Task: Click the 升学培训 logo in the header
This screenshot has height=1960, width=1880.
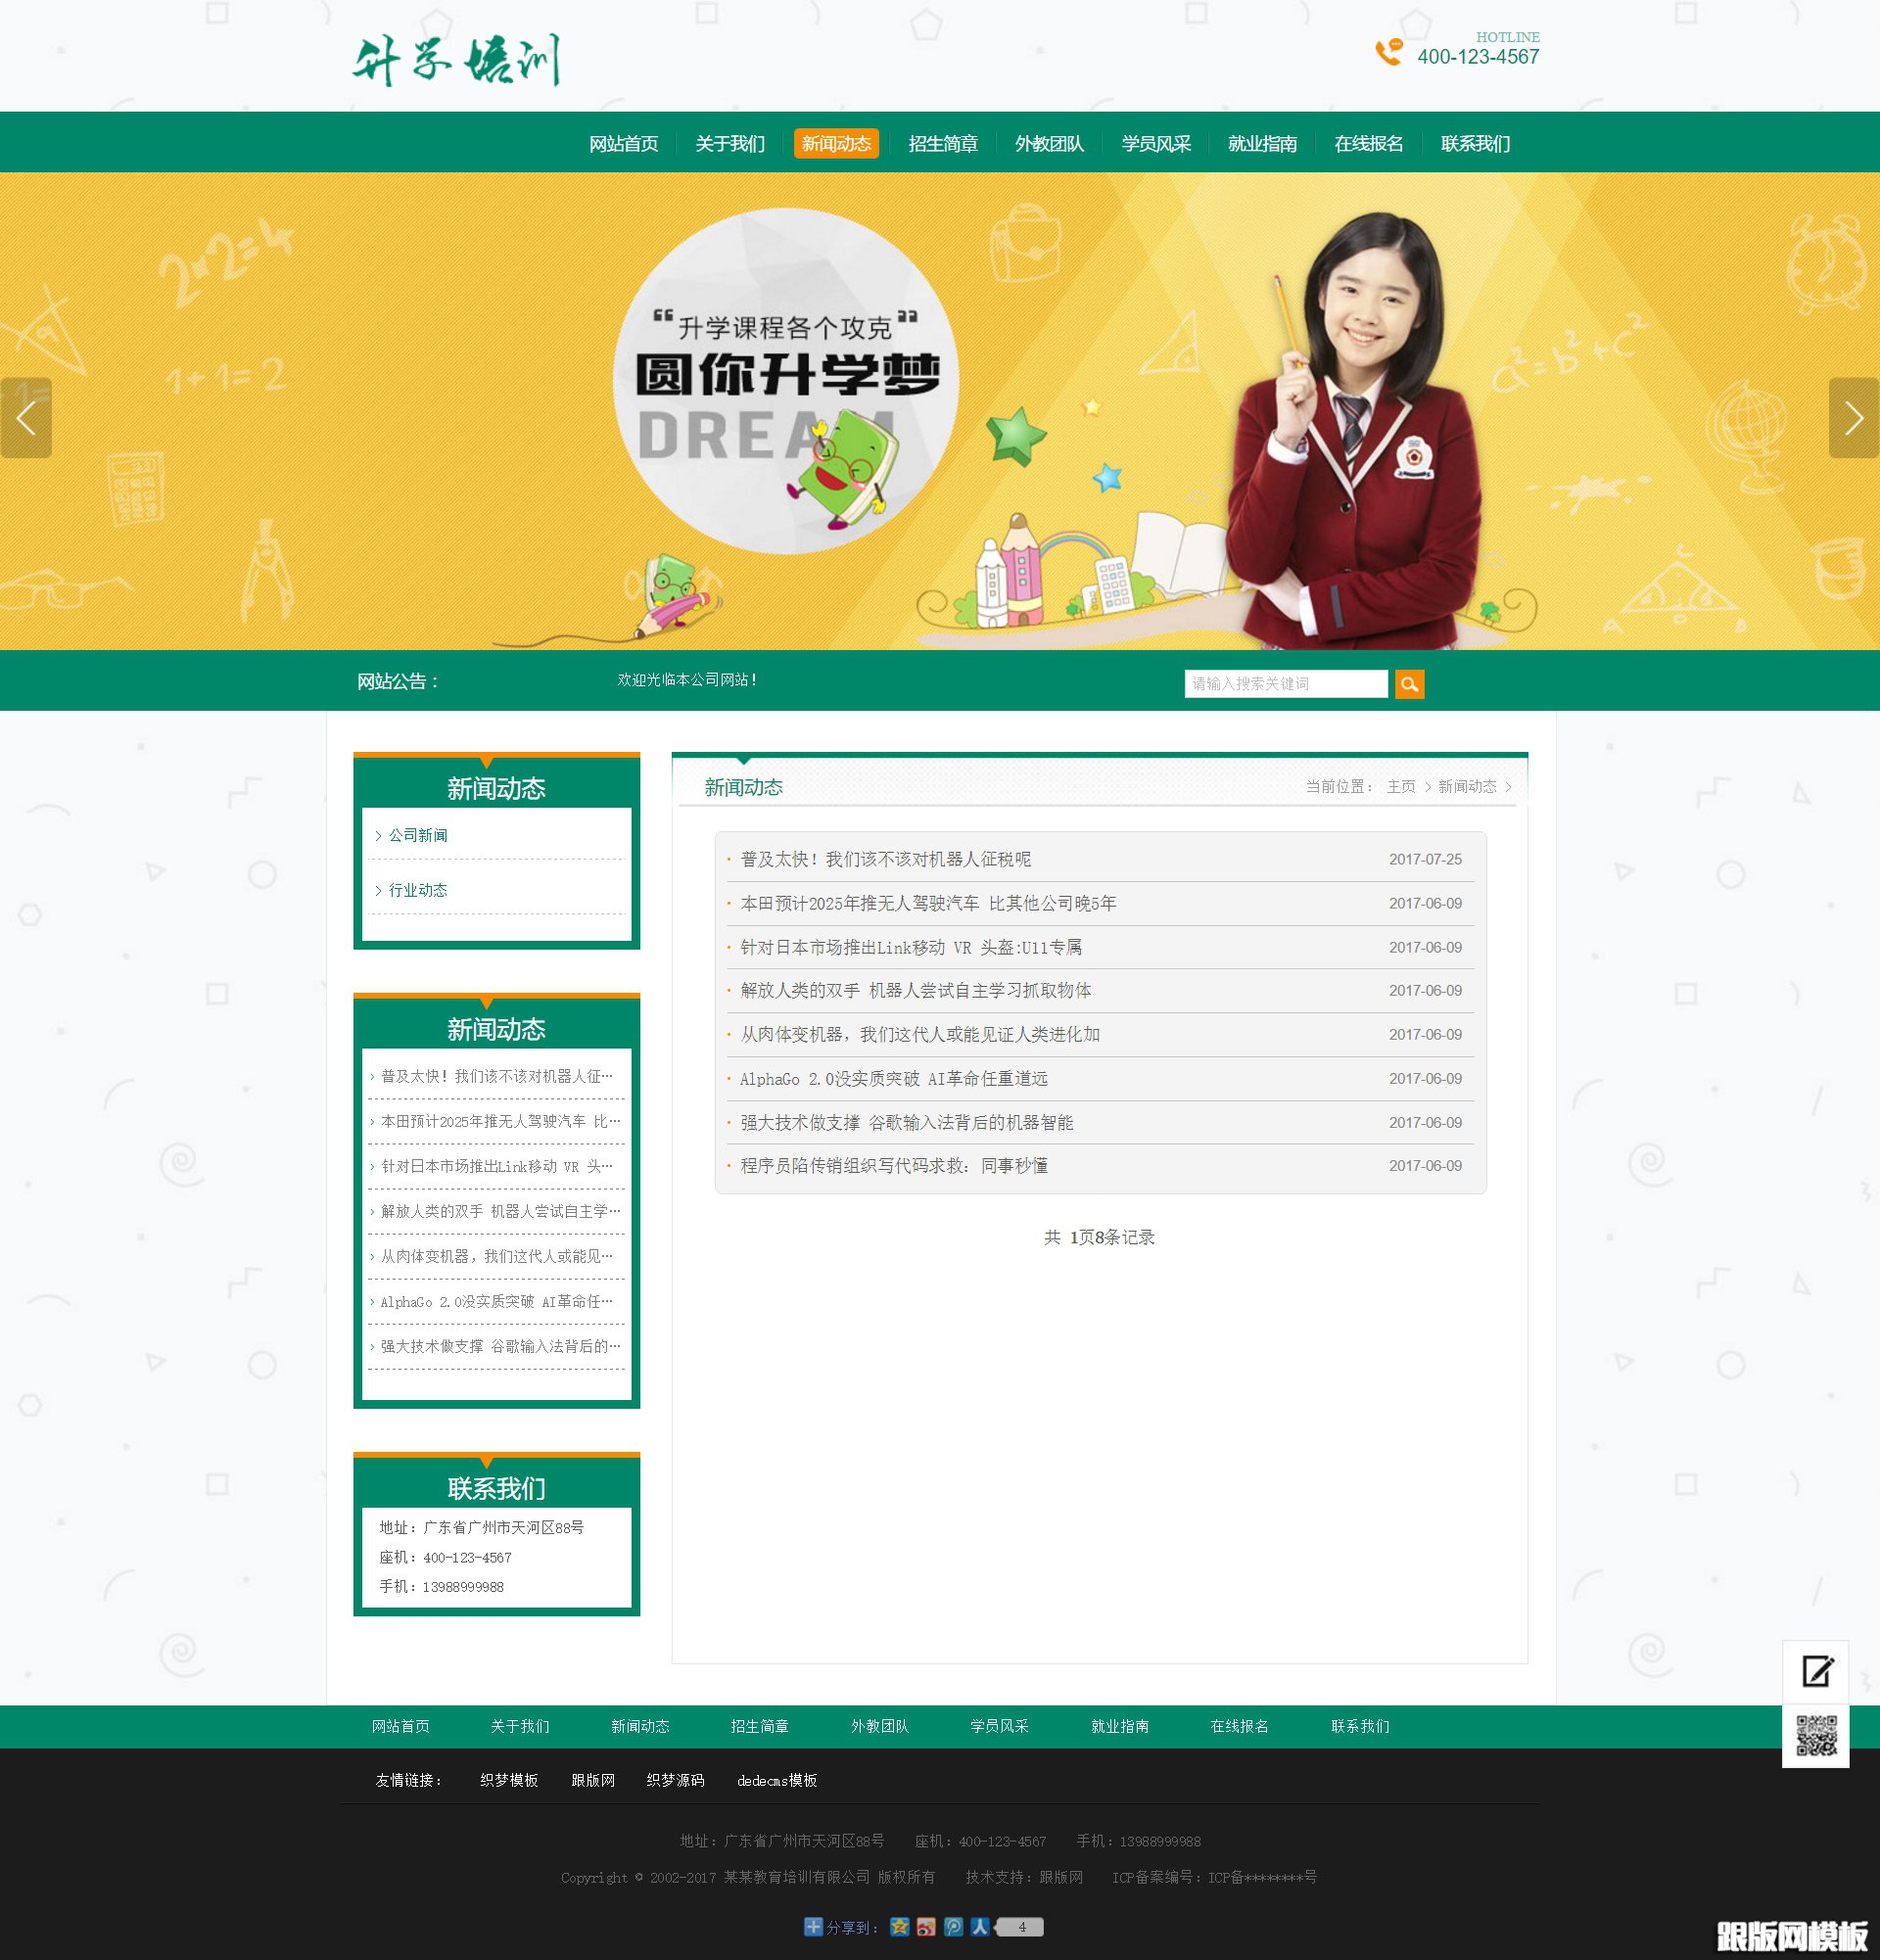Action: point(458,57)
